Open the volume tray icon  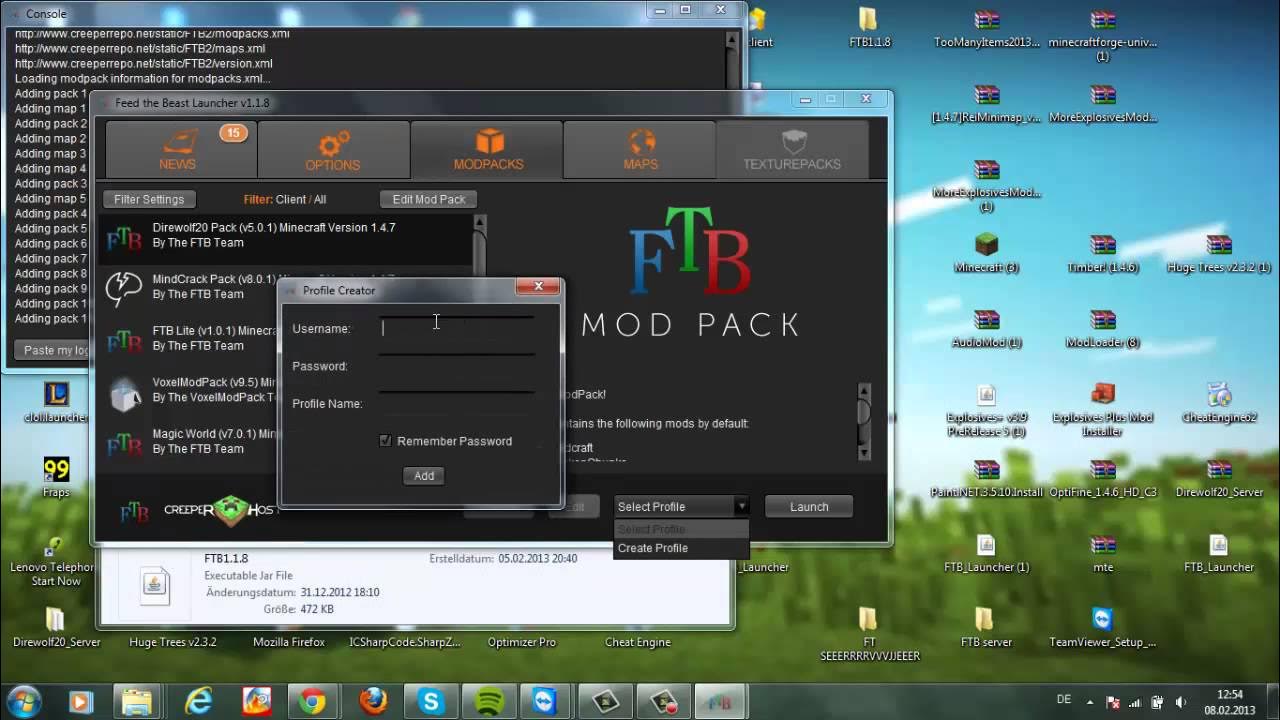pyautogui.click(x=1180, y=702)
